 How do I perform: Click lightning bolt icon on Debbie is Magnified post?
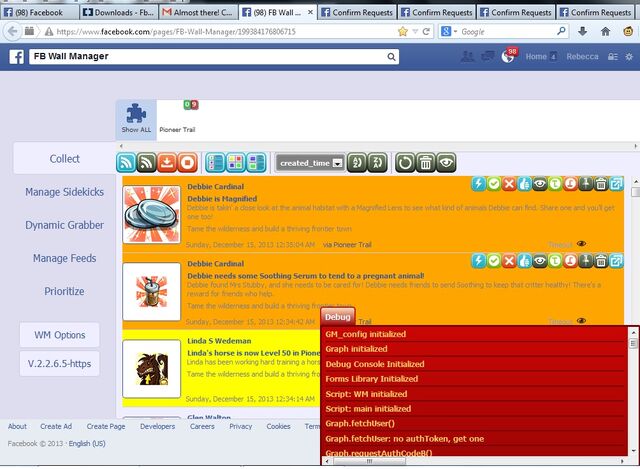pyautogui.click(x=478, y=184)
